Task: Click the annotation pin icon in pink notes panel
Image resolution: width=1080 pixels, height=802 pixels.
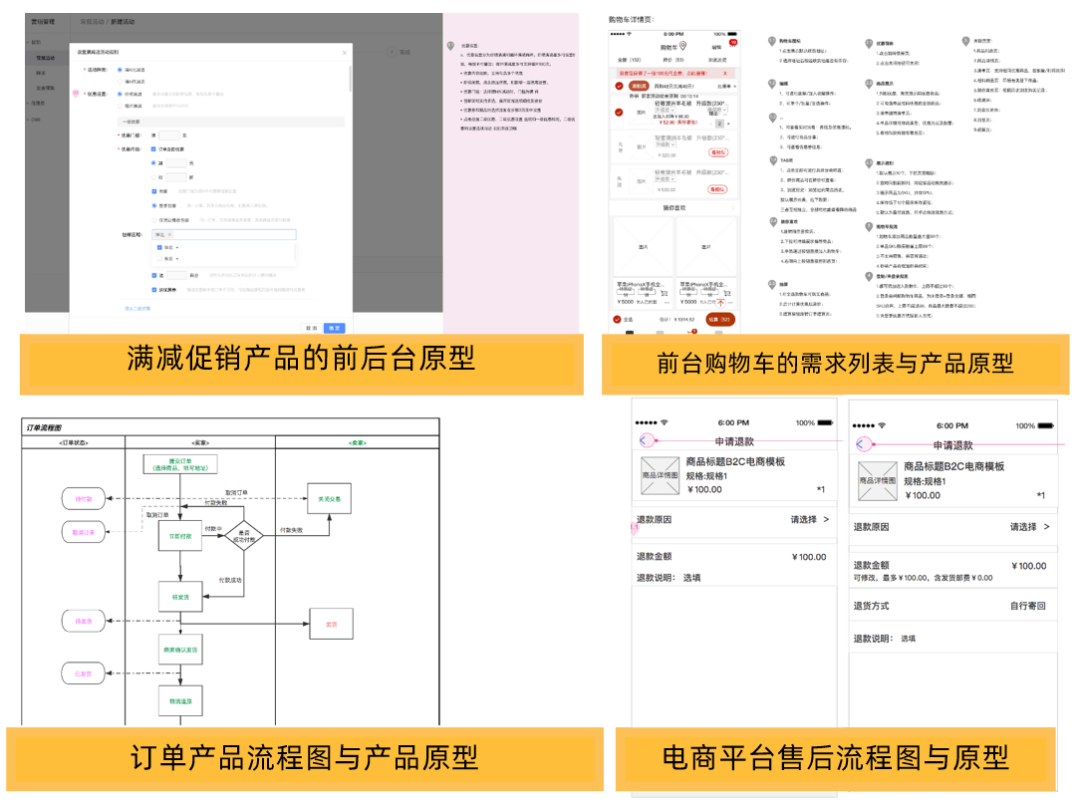Action: 450,45
